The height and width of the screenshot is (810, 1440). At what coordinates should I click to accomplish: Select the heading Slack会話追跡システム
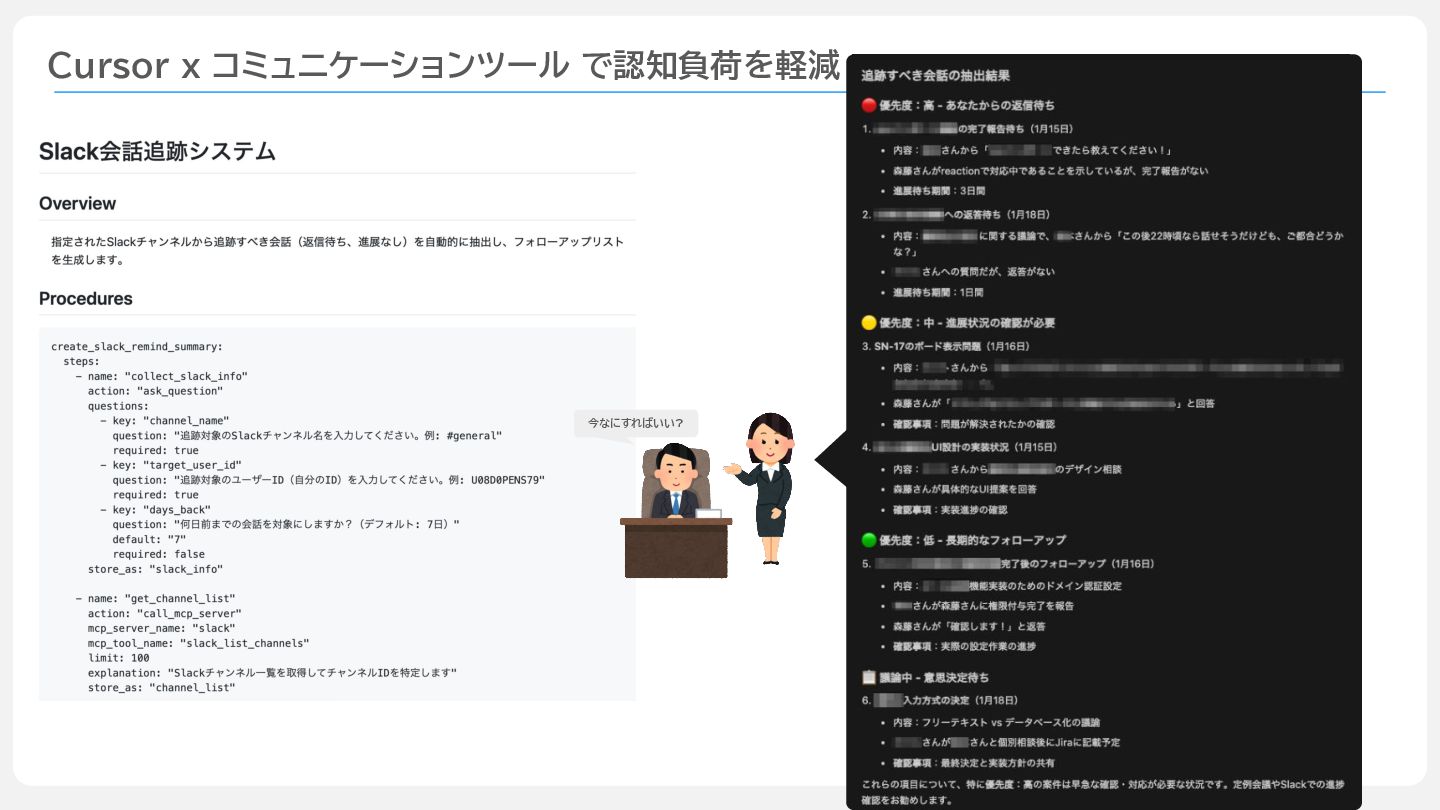(157, 152)
